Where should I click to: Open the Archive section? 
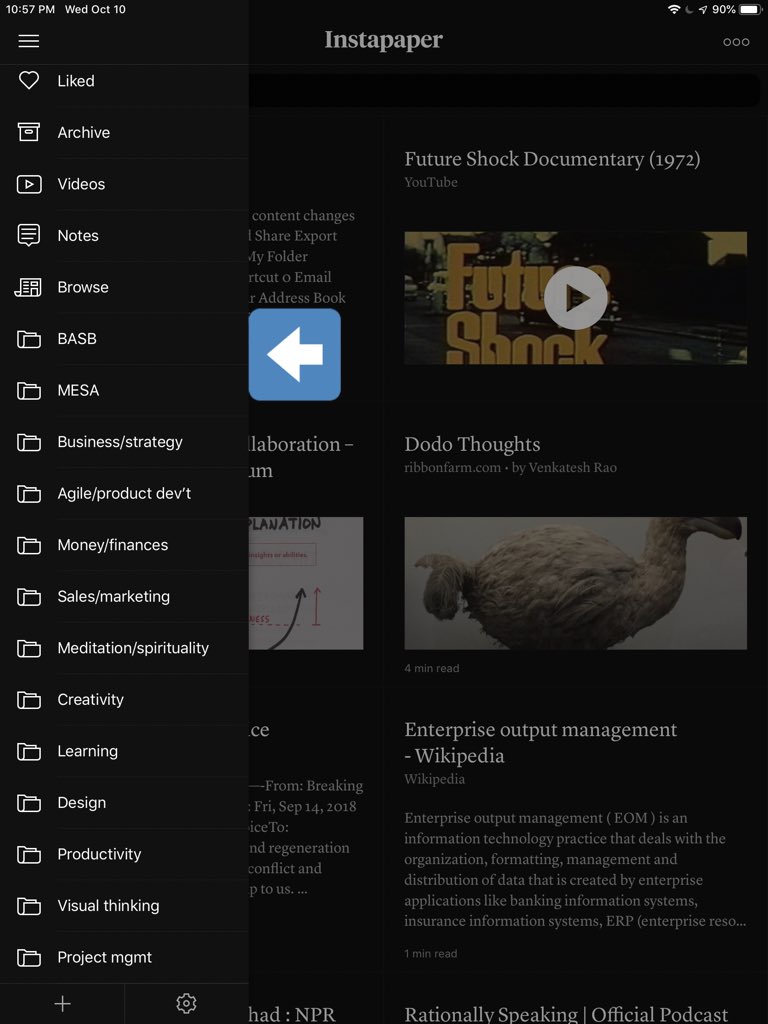coord(84,133)
